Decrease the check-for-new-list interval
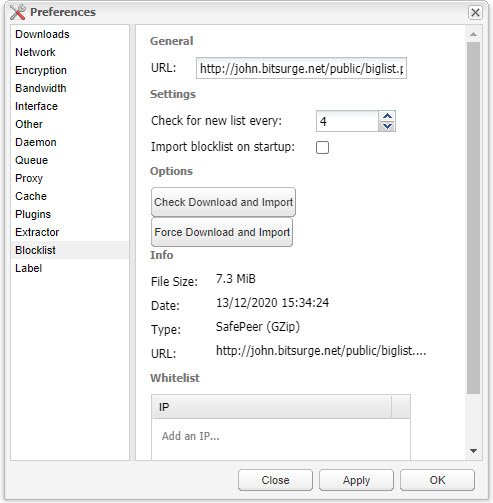Viewport: 493px width, 503px height. coord(387,126)
